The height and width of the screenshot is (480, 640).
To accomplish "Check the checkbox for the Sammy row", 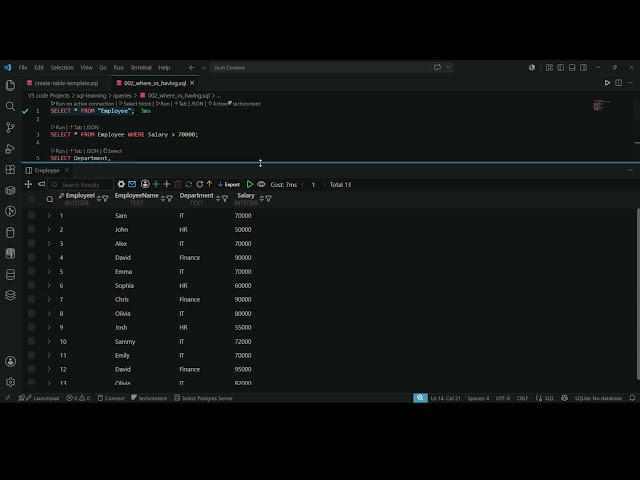I will click(x=31, y=341).
